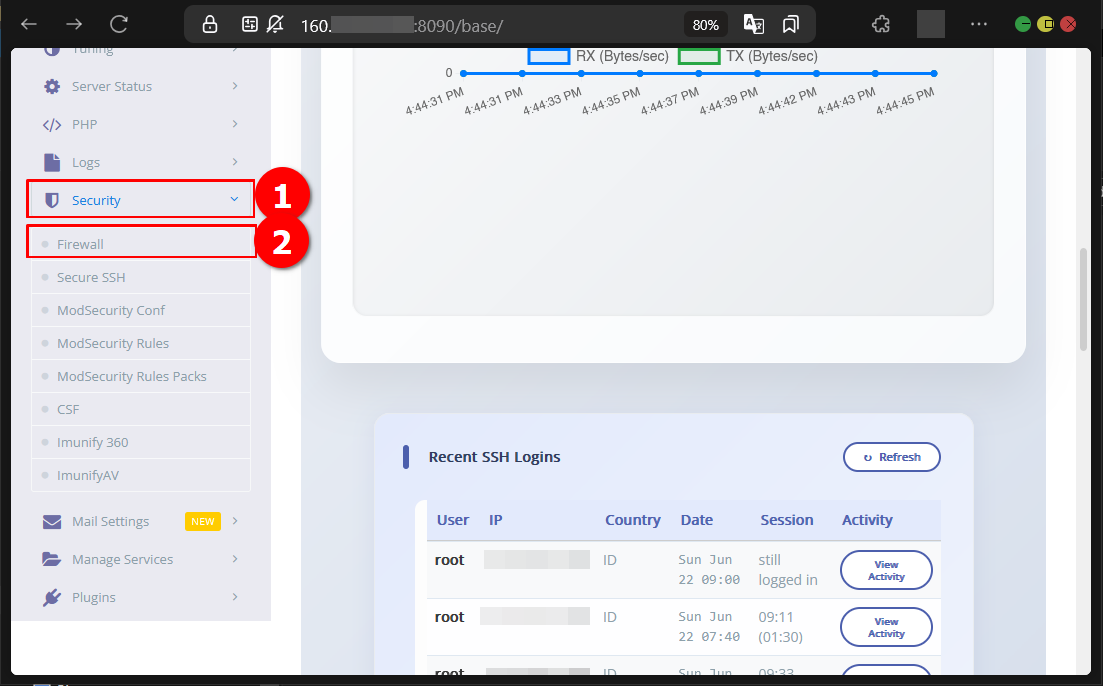The image size is (1103, 686).
Task: Click the Manage Services folder icon
Action: 52,560
